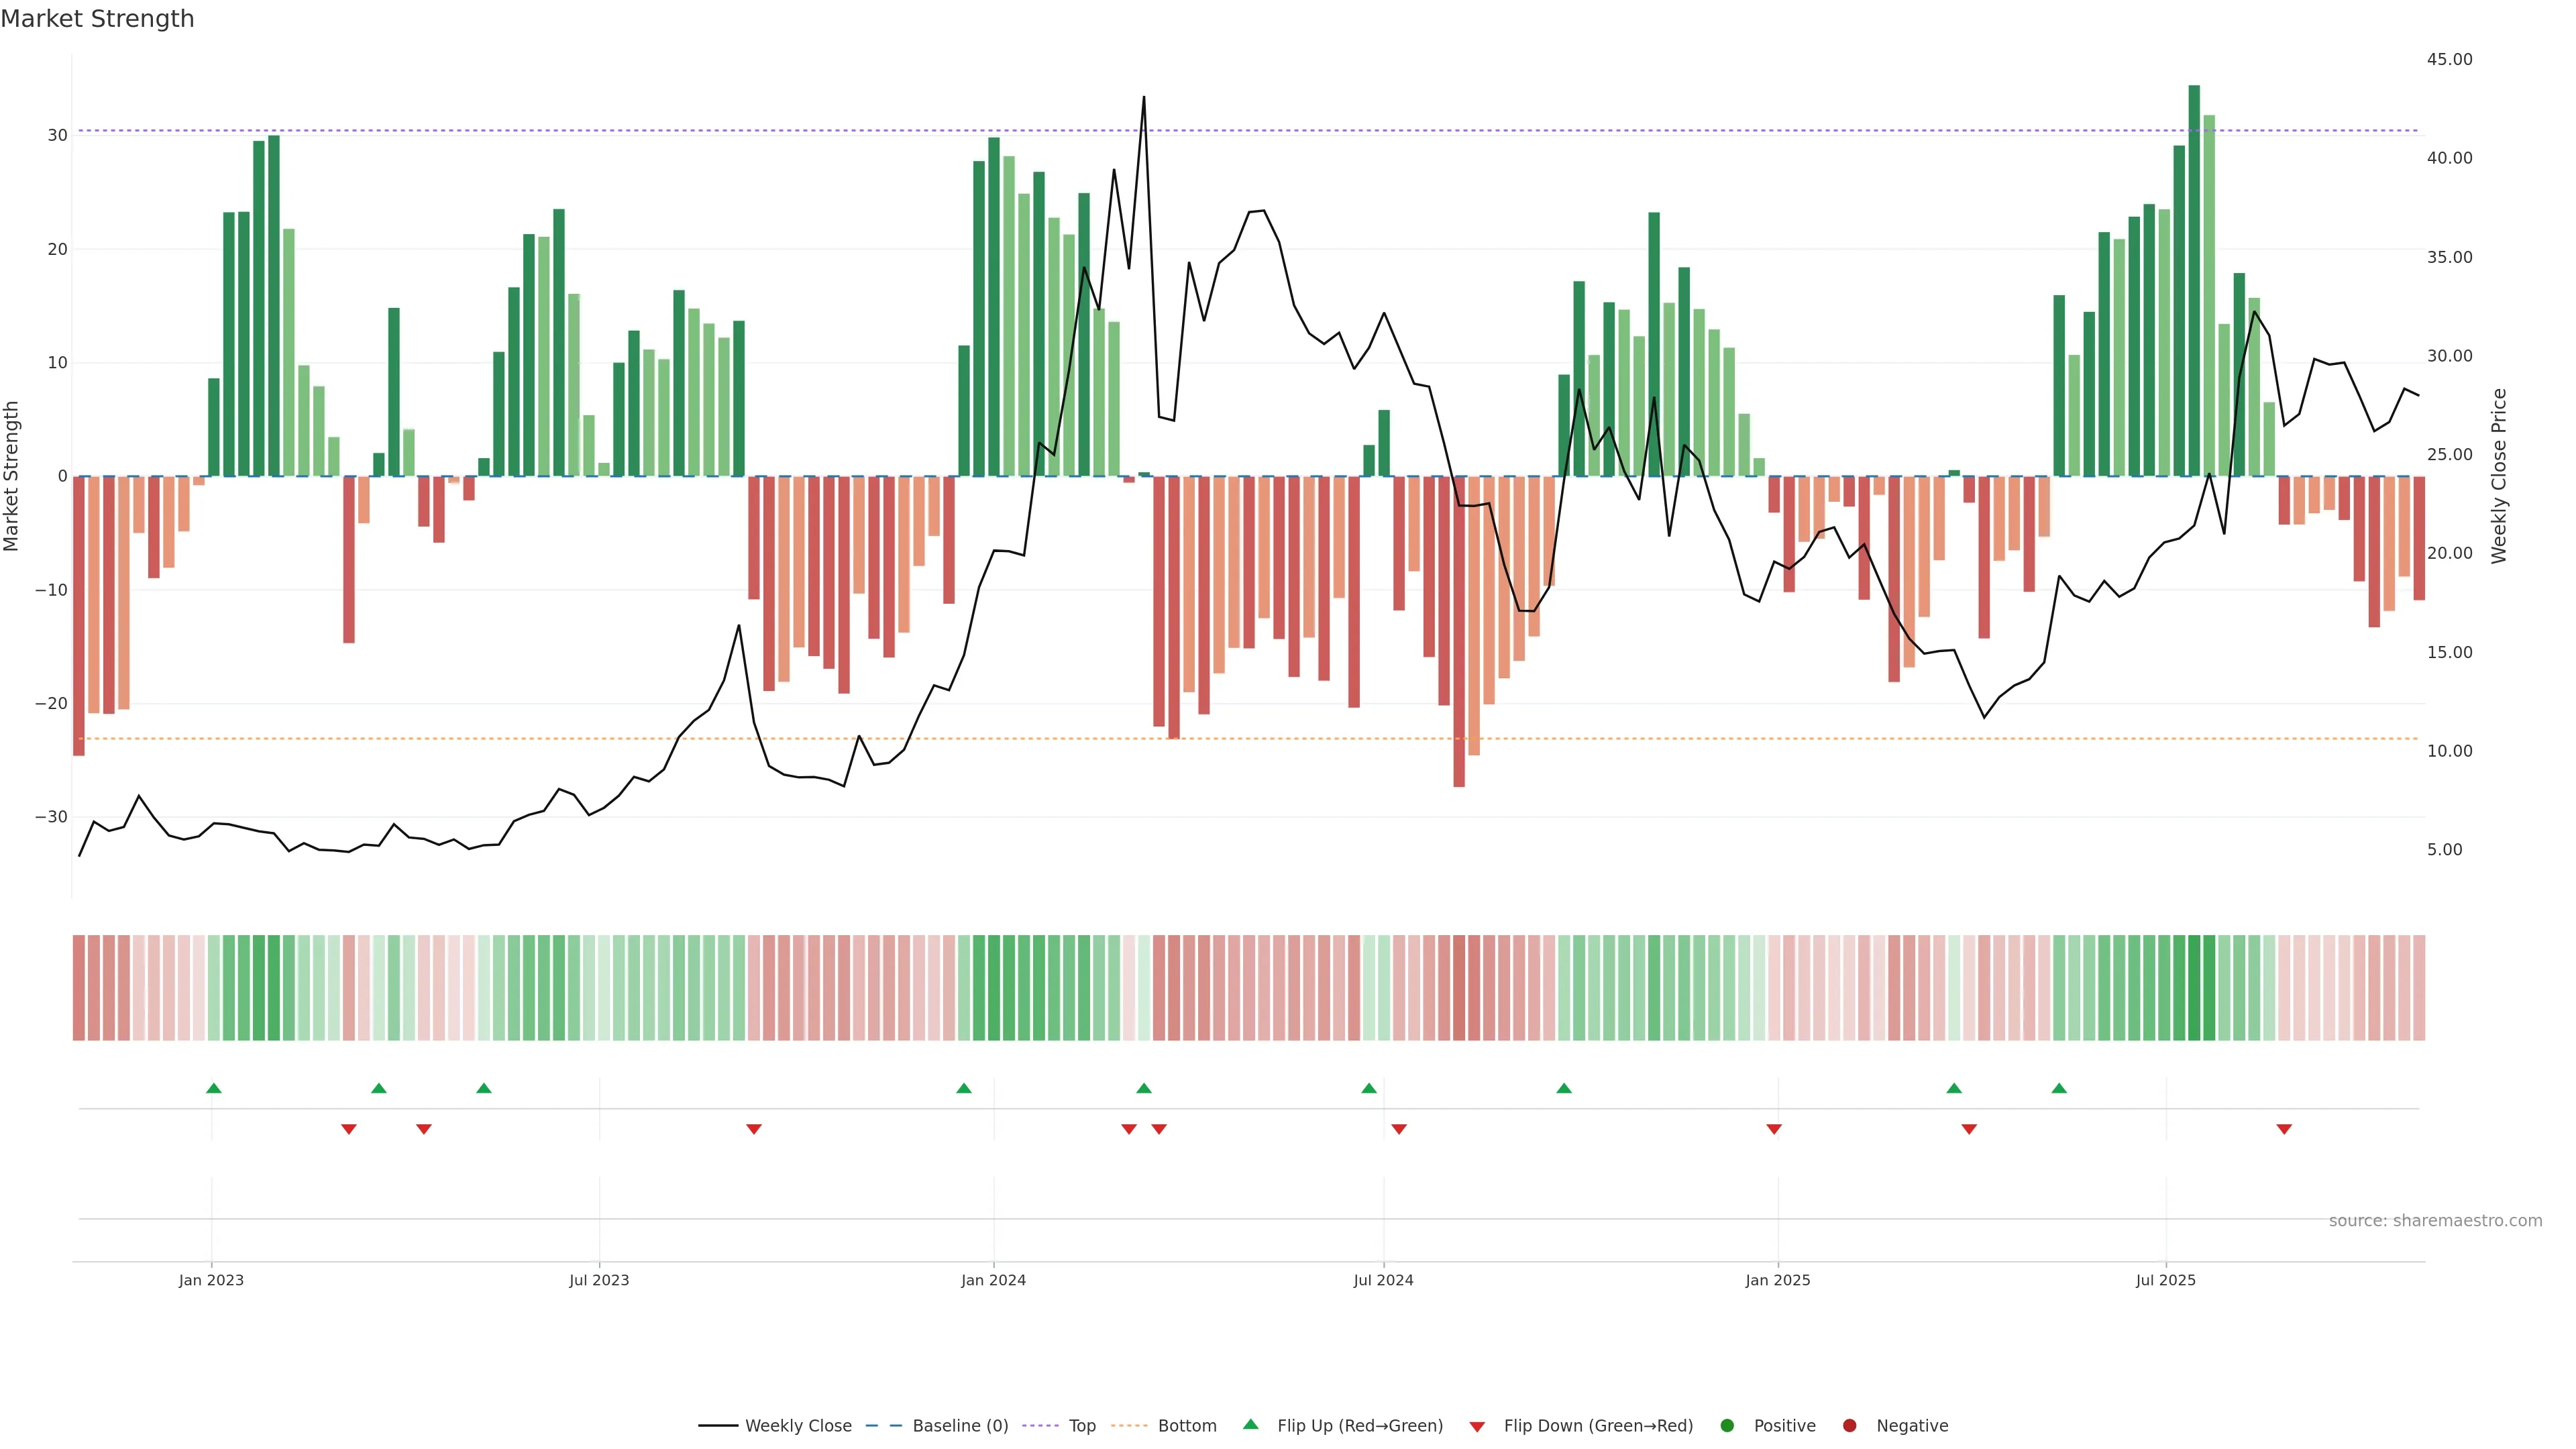Viewport: 2576px width, 1449px height.
Task: Click the Jul 2024 x-axis label
Action: click(x=1383, y=1280)
